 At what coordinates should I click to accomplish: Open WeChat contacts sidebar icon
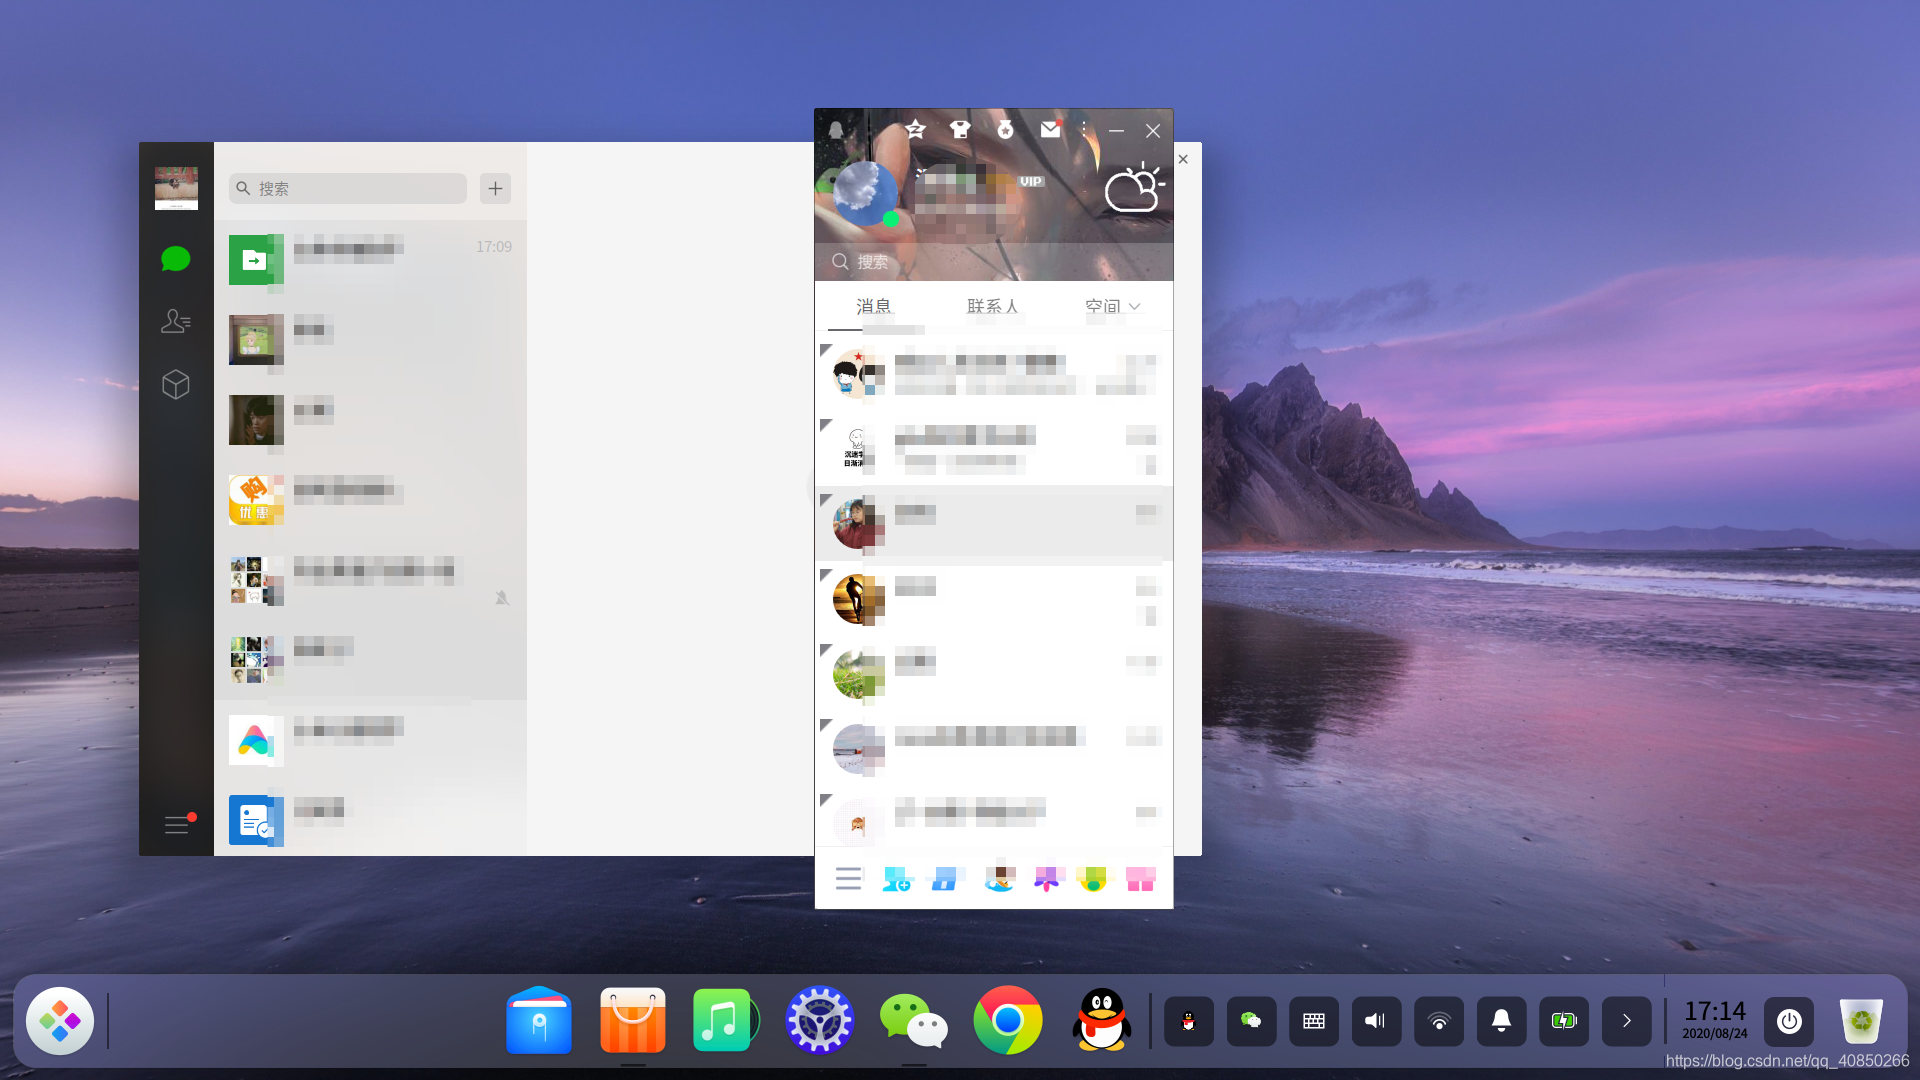pyautogui.click(x=176, y=321)
